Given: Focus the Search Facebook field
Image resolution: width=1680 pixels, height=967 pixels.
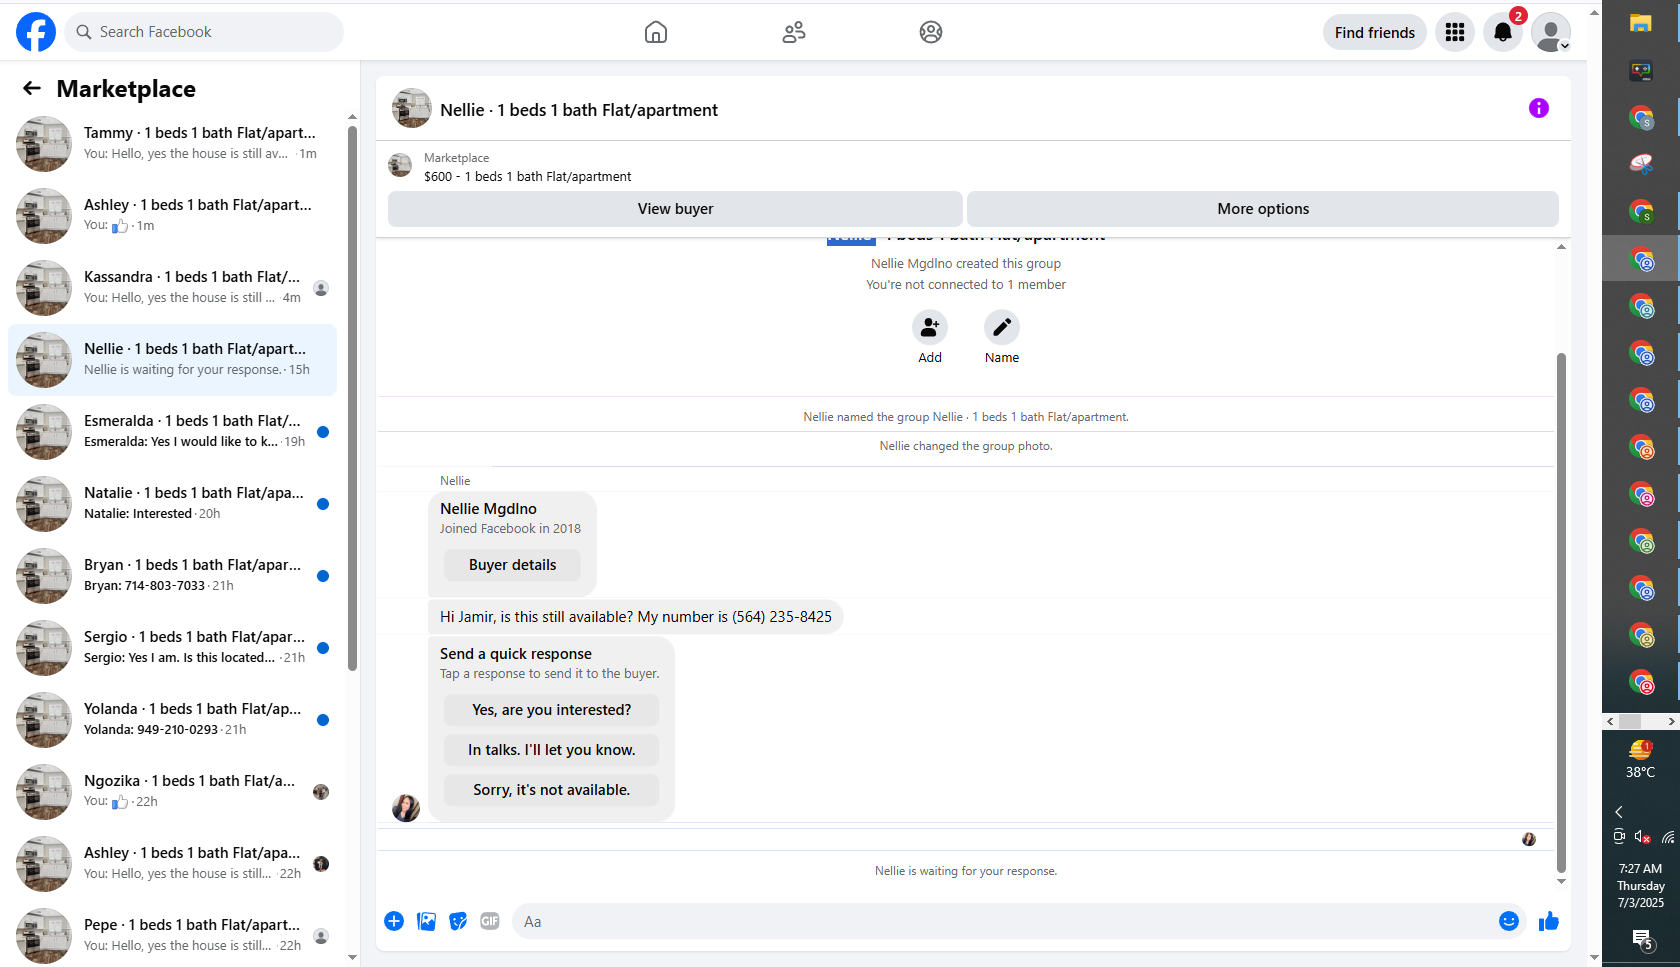Looking at the screenshot, I should (x=204, y=32).
